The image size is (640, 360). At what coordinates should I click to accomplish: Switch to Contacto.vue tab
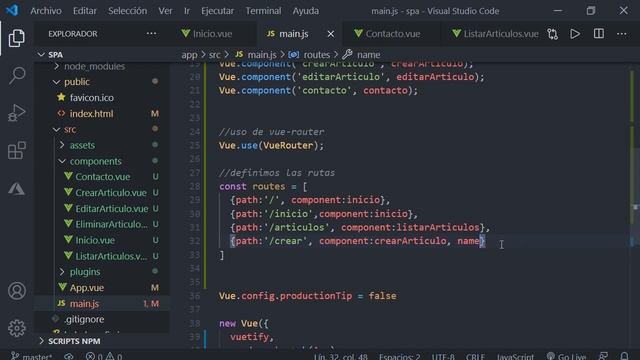coord(392,34)
